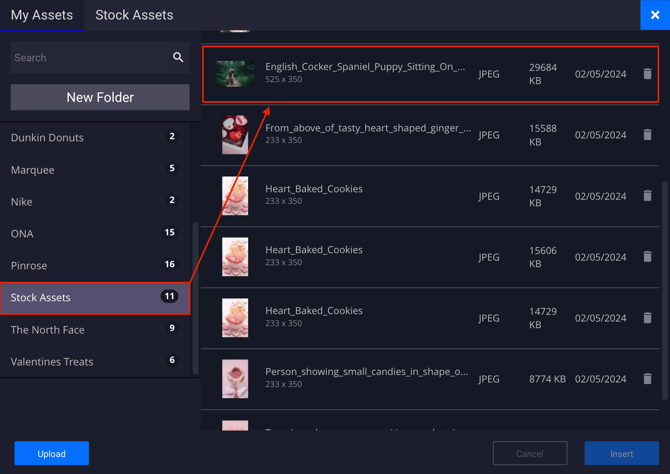Screen dimensions: 670x474
Task: Open the Dunkin Donuts folder
Action: (47, 137)
